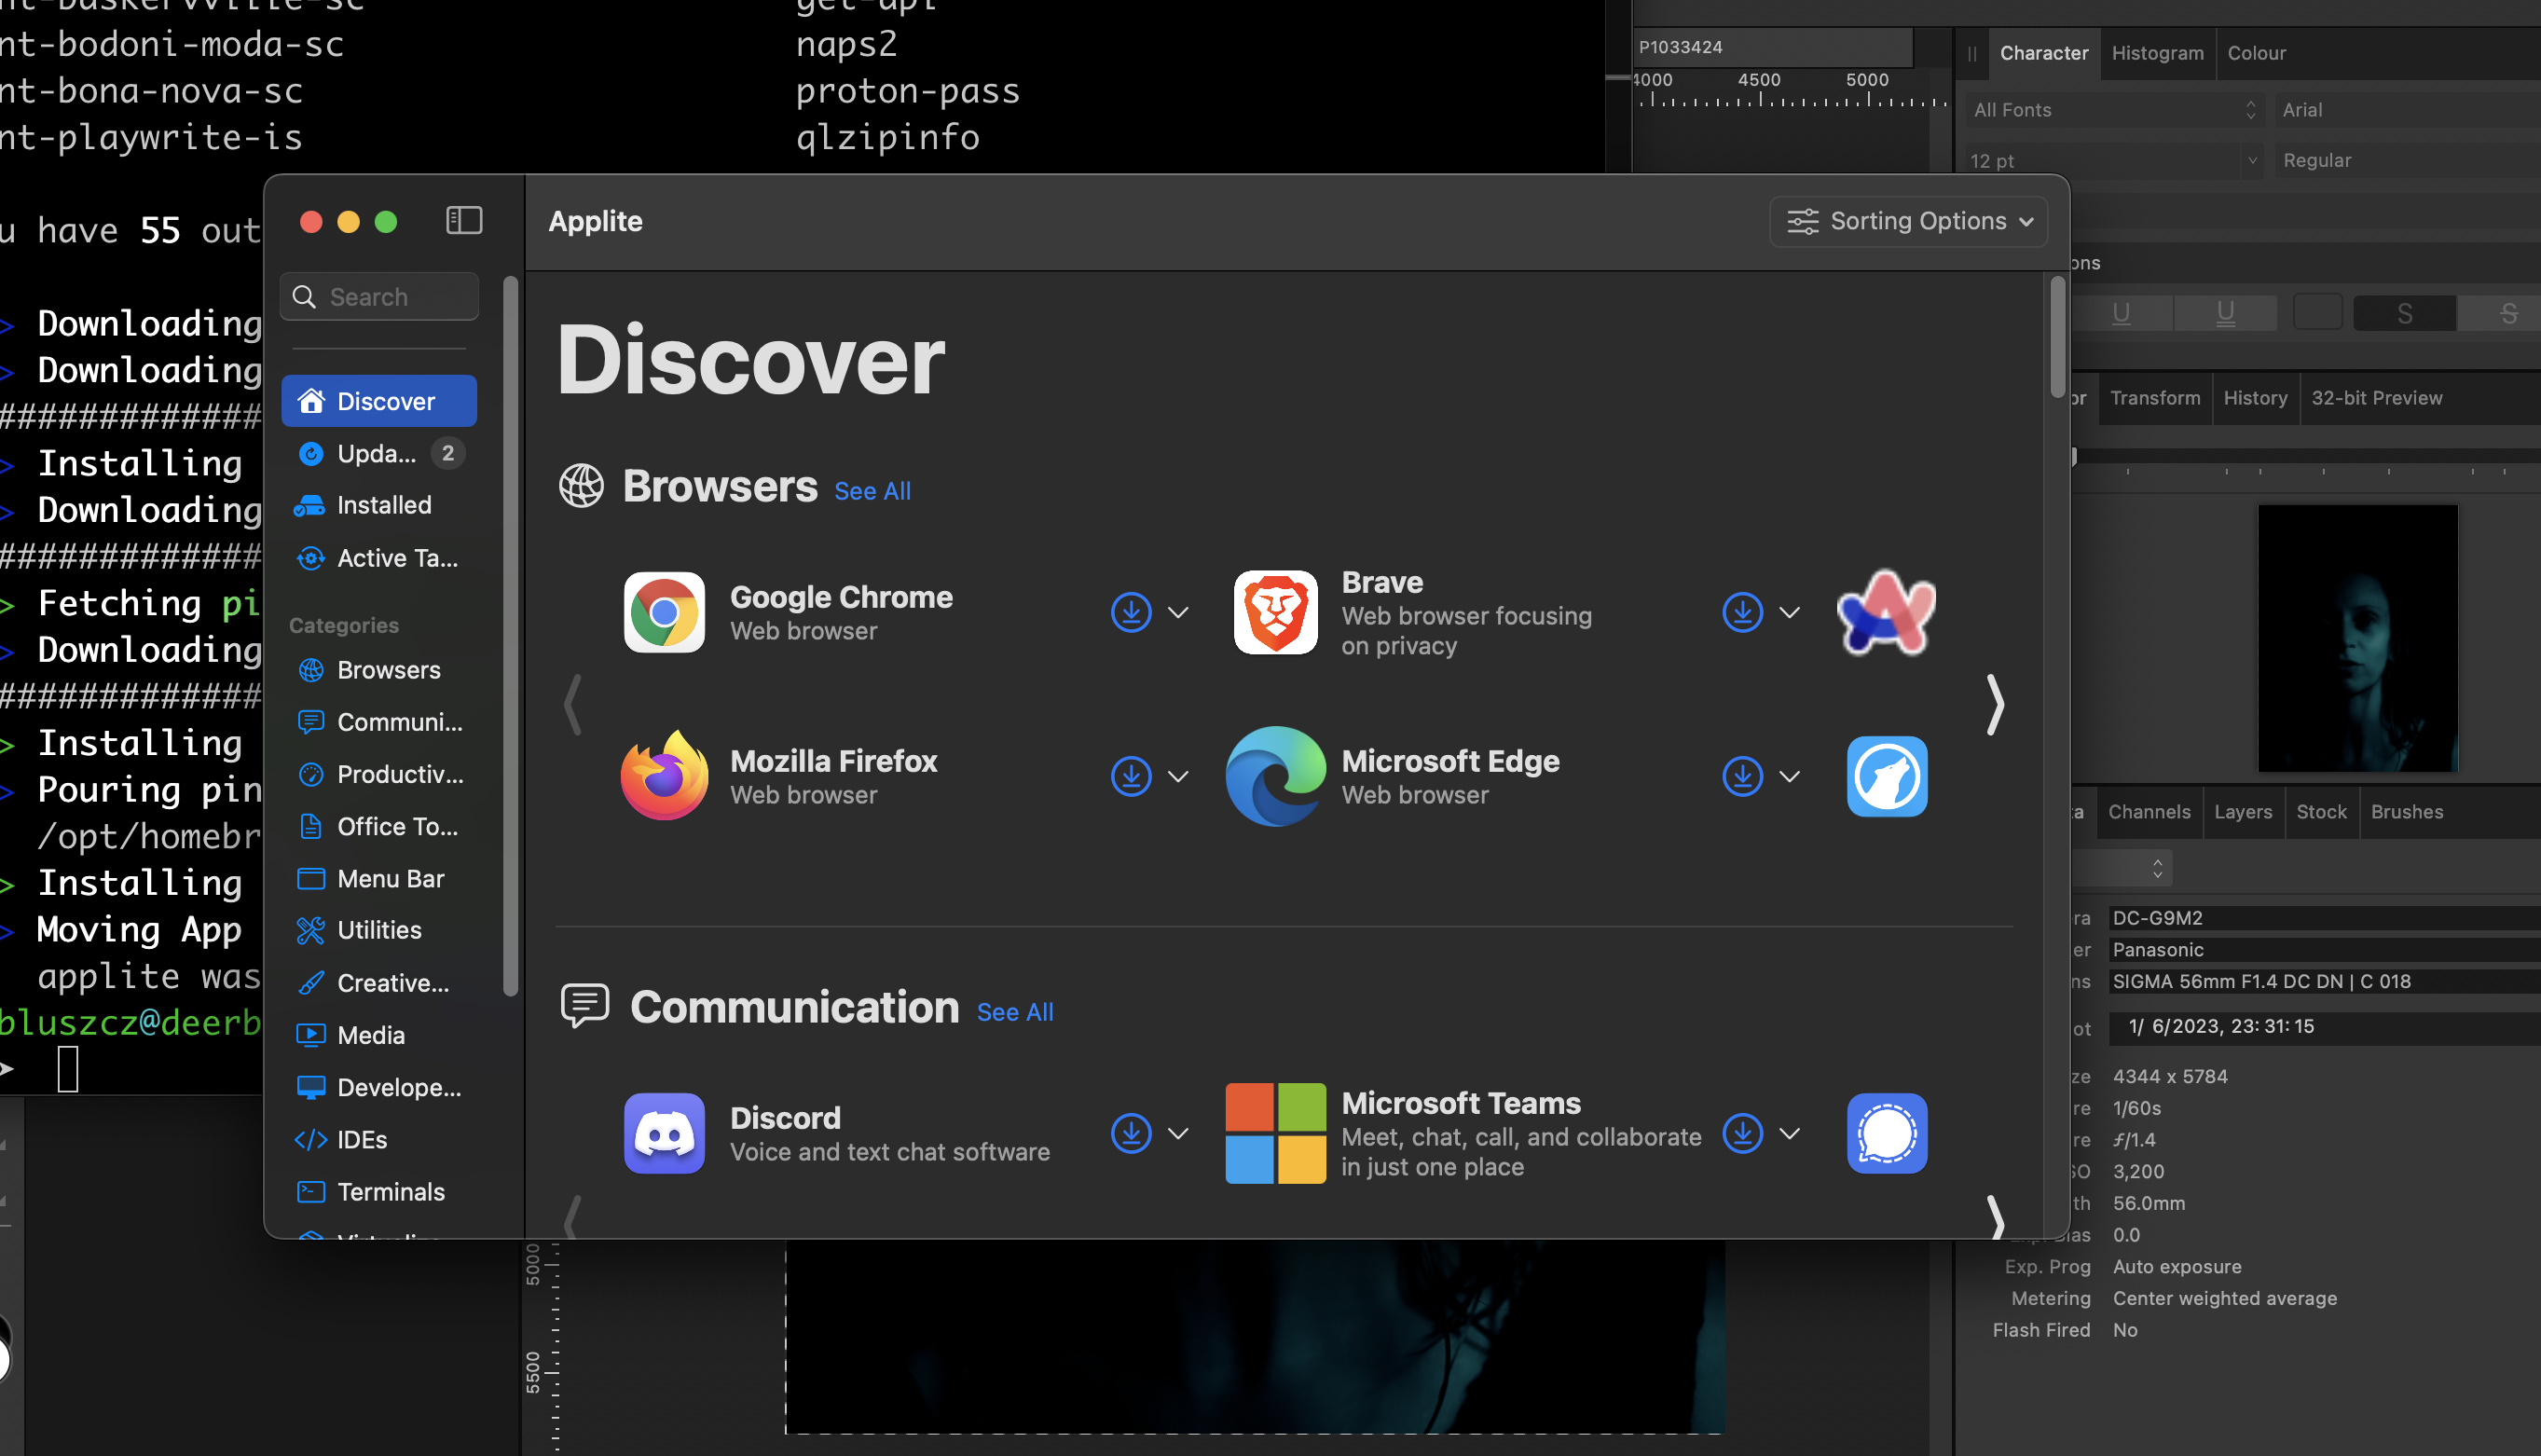Click See All next to Browsers
The height and width of the screenshot is (1456, 2541).
(x=872, y=491)
